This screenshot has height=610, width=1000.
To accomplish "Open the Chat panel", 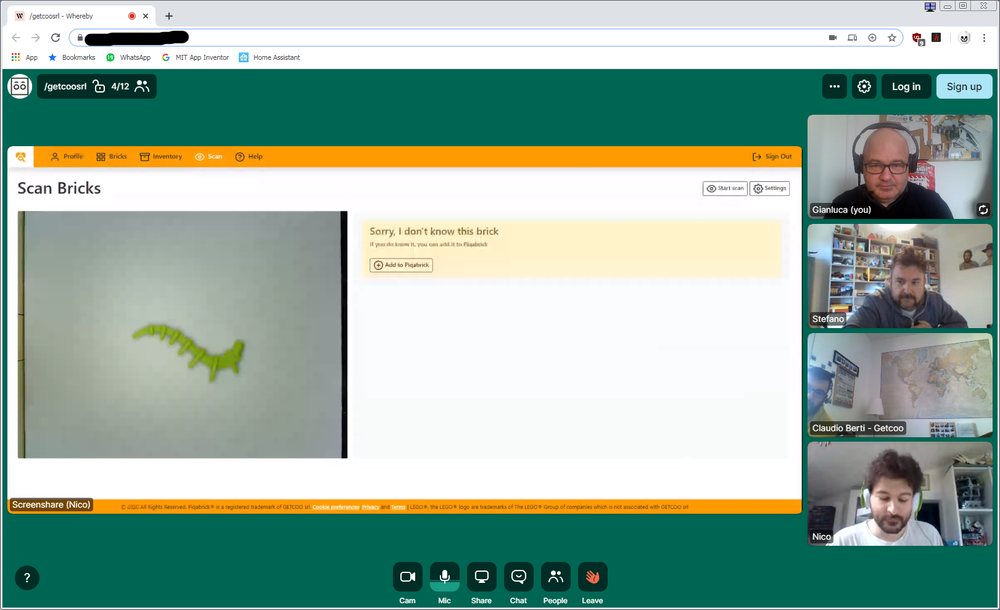I will [518, 577].
